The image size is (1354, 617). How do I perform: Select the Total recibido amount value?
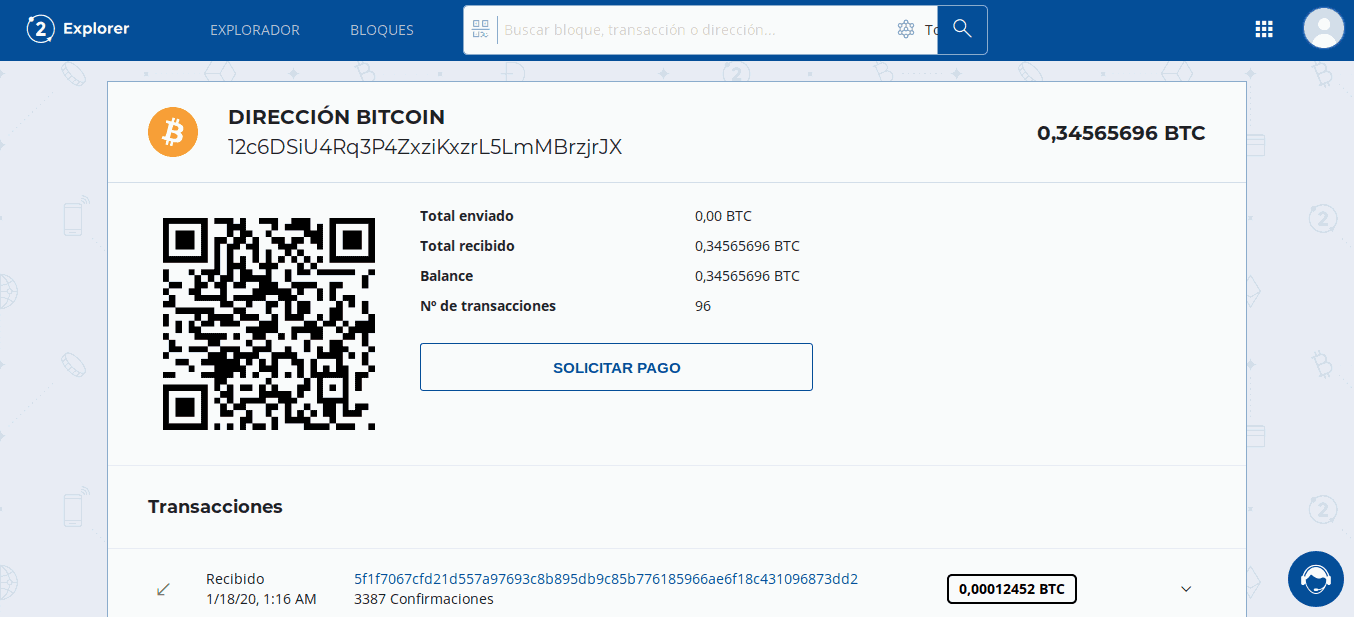(x=747, y=246)
